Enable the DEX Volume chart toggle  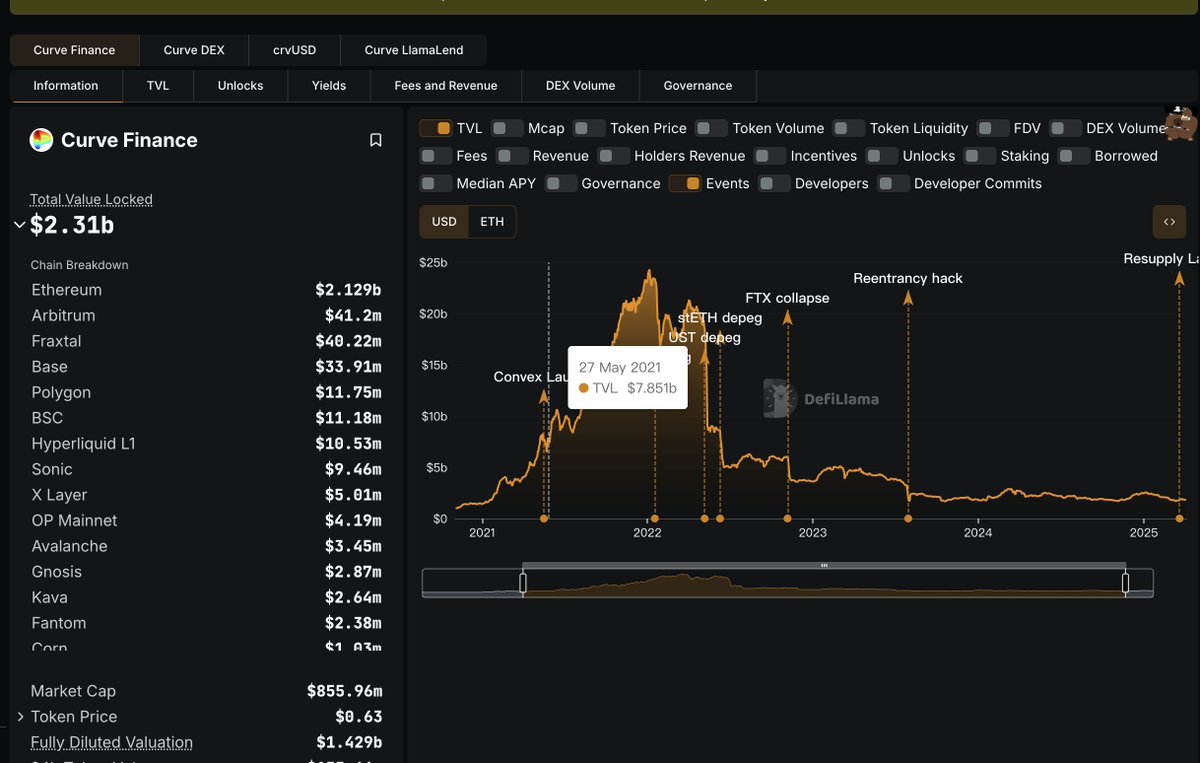[1066, 128]
